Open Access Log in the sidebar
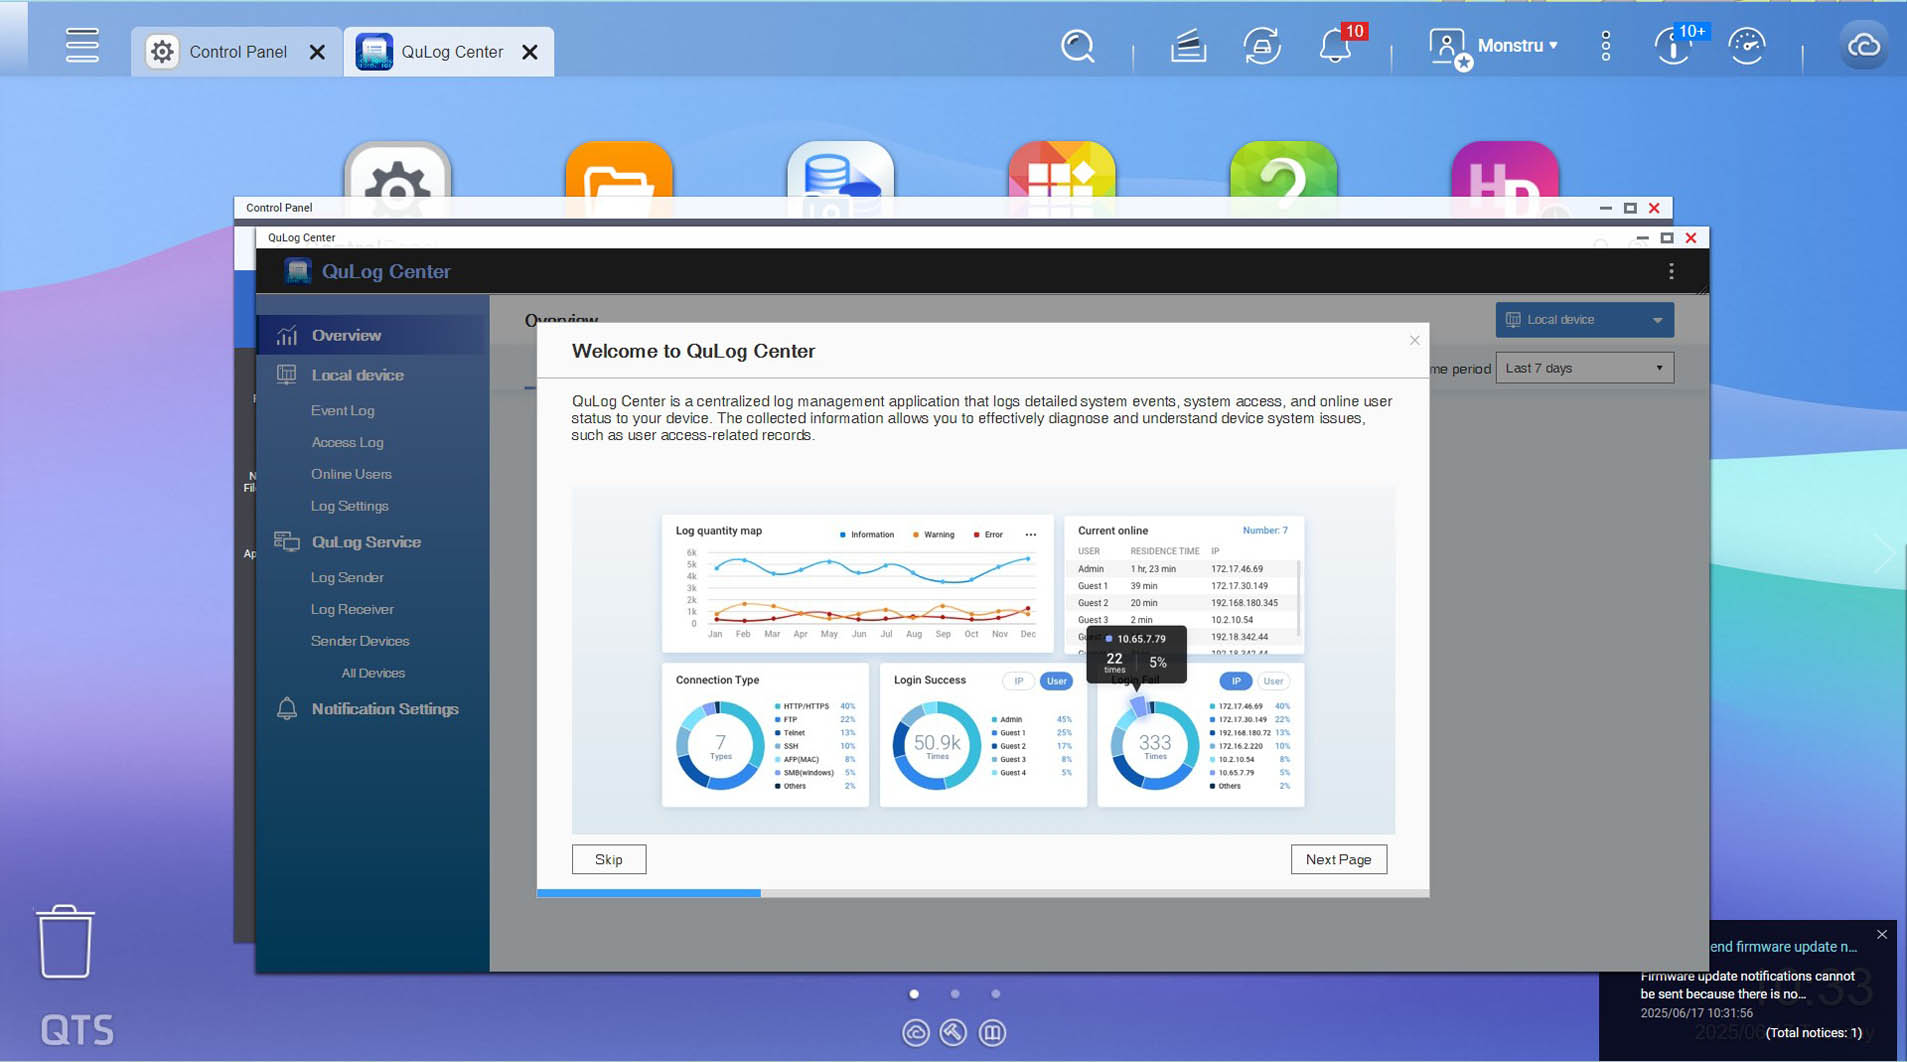 coord(347,442)
